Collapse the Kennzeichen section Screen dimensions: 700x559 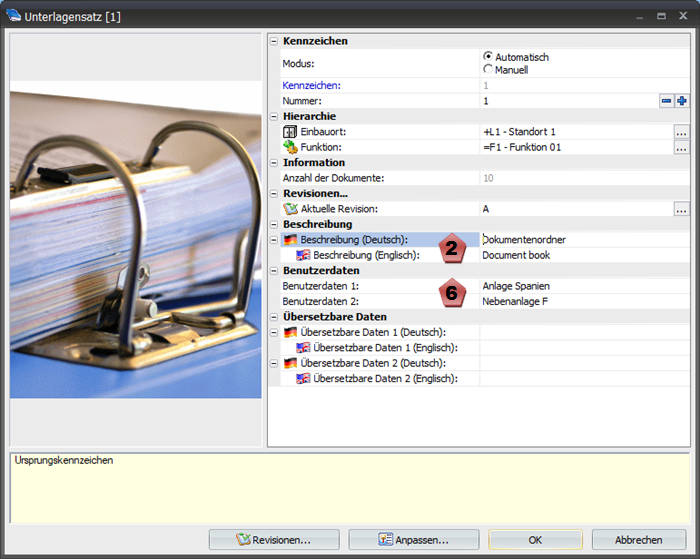(x=275, y=41)
